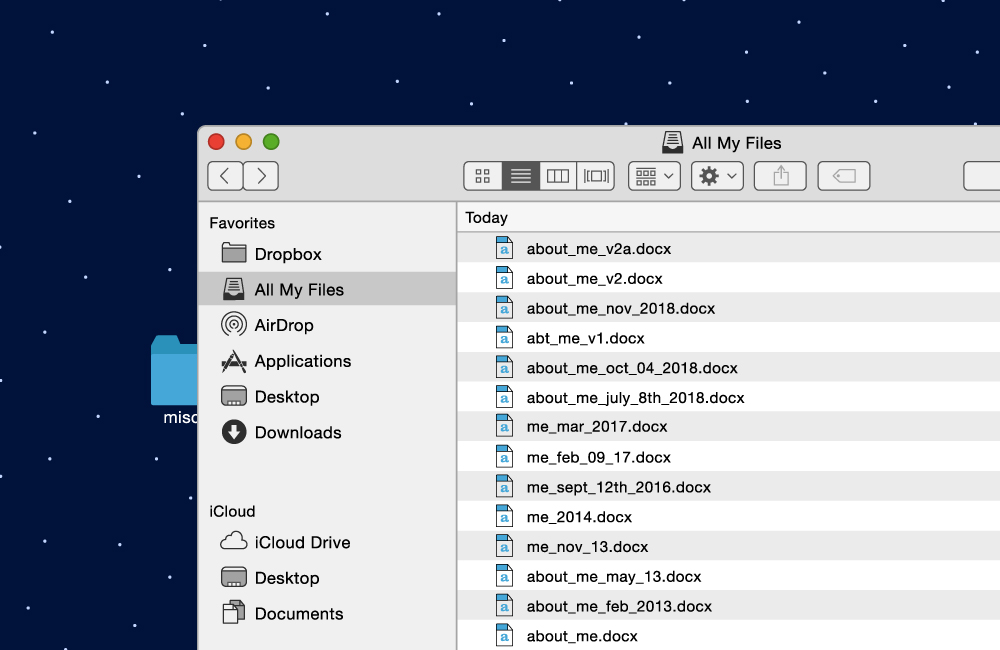
Task: Zoom the window with green button
Action: click(271, 142)
